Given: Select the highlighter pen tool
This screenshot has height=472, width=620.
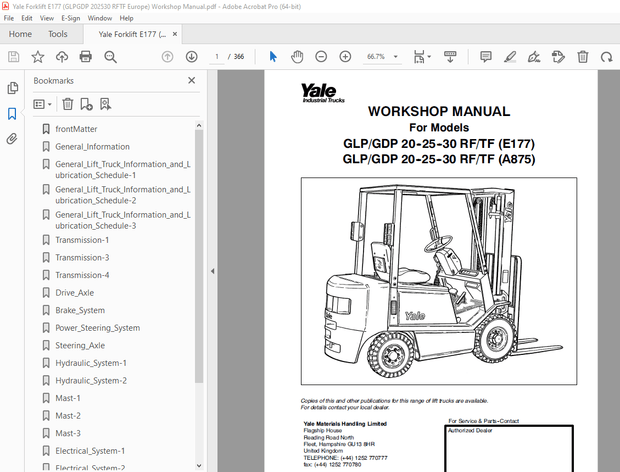Looking at the screenshot, I should tap(510, 57).
